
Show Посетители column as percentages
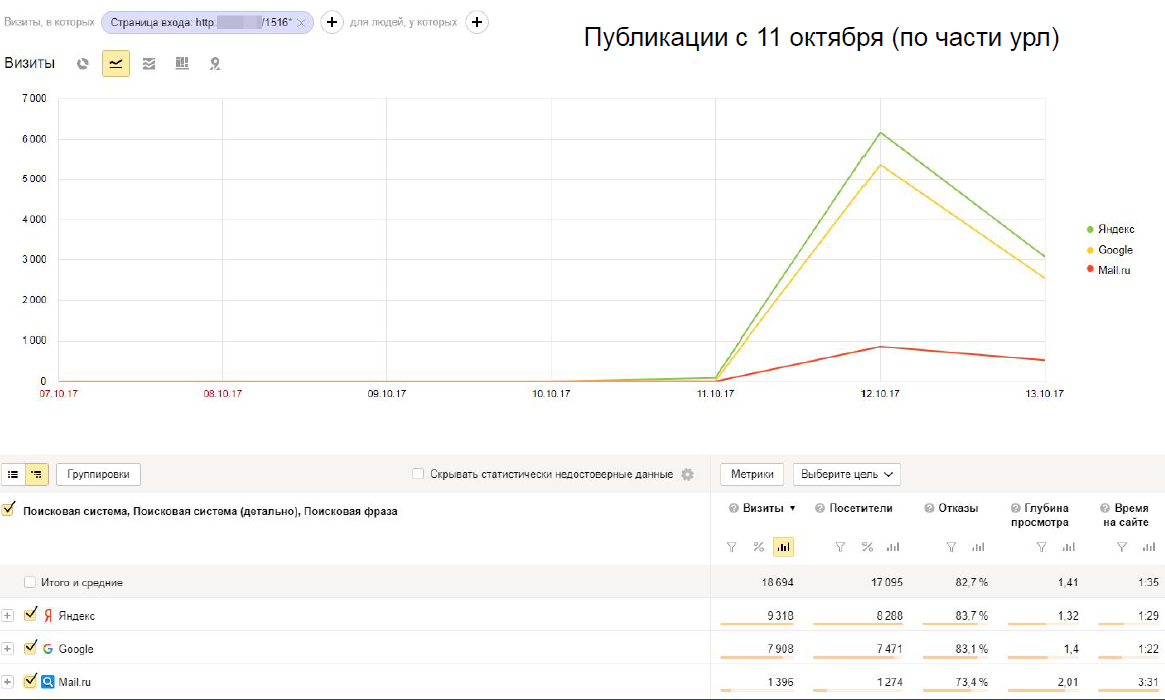coord(867,547)
